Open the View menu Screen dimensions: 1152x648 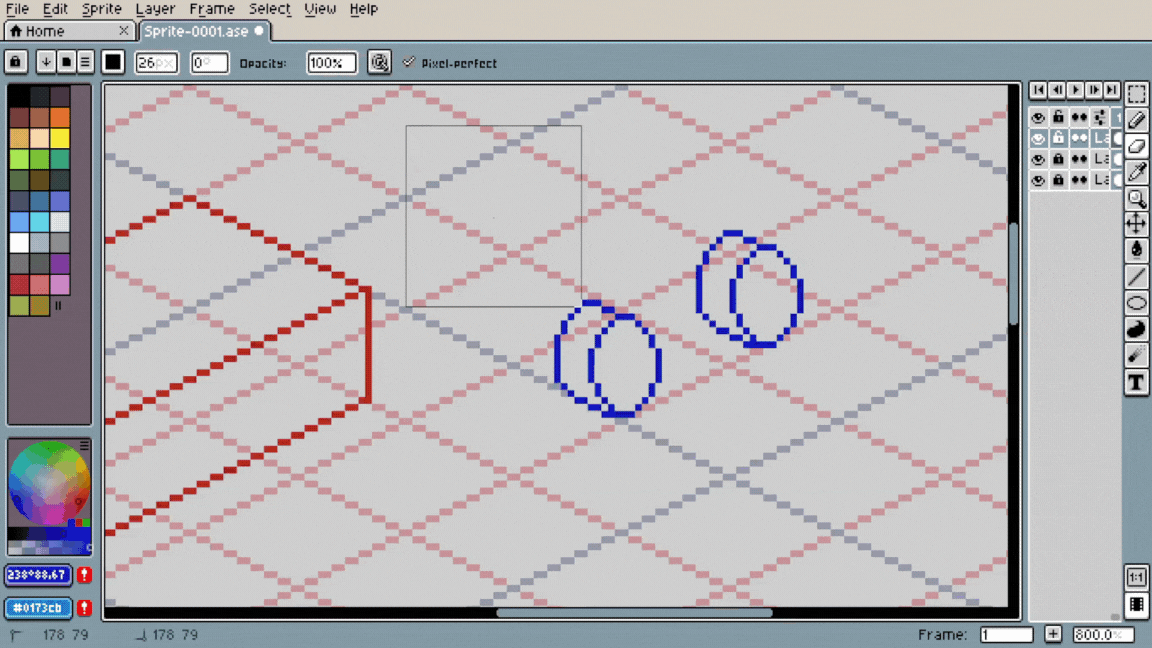320,9
